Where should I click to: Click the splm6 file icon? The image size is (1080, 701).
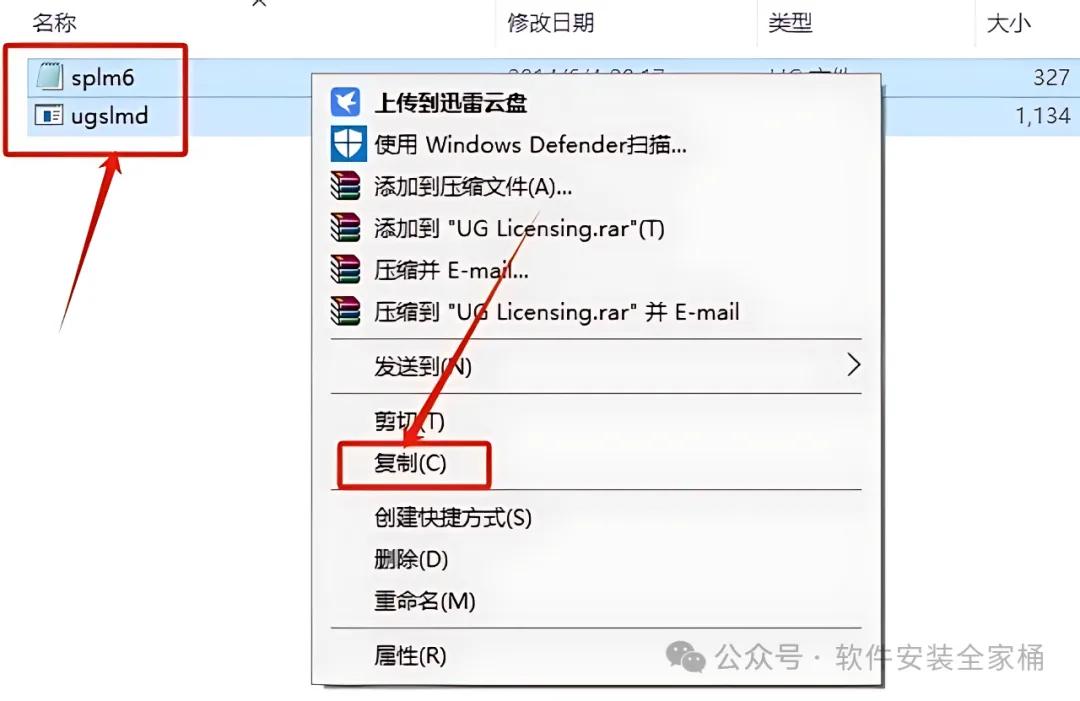pos(50,76)
